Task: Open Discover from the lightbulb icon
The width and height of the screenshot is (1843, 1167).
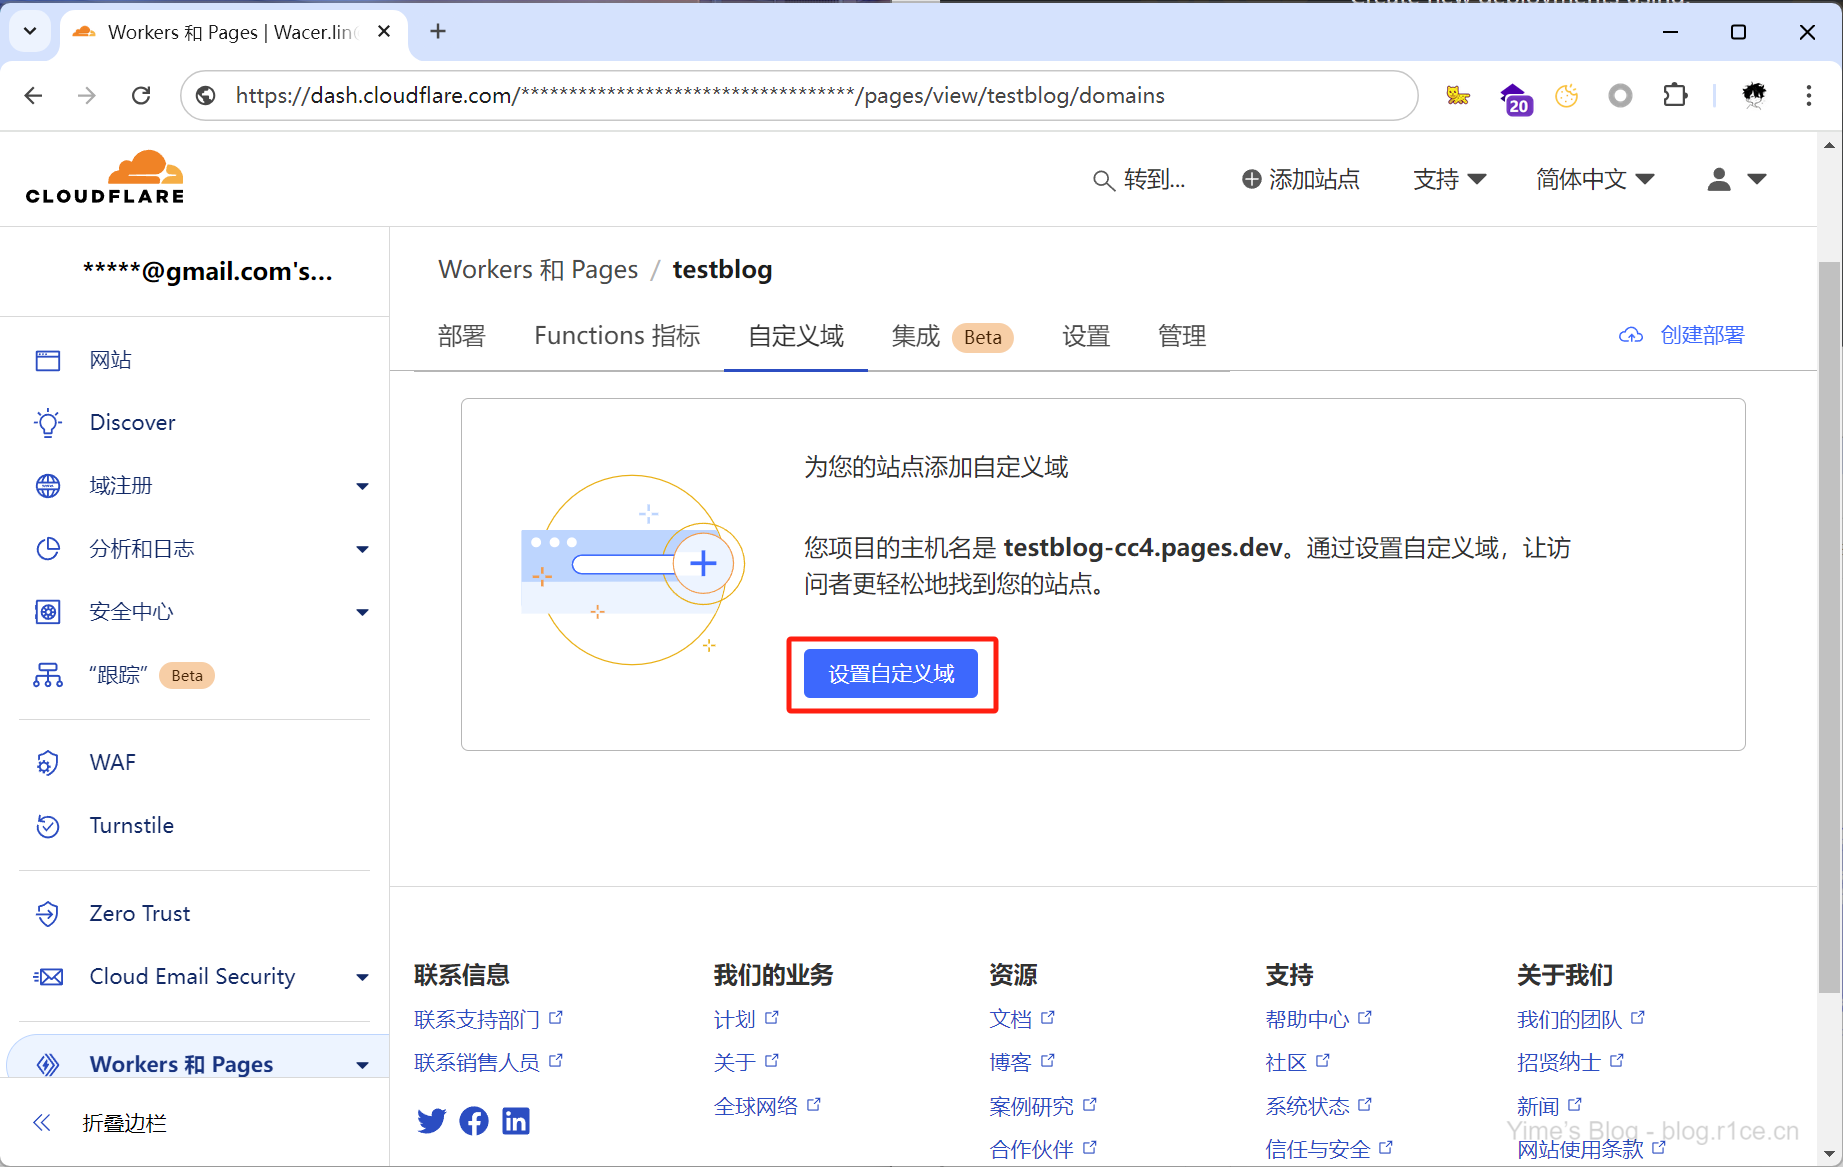Action: 48,423
